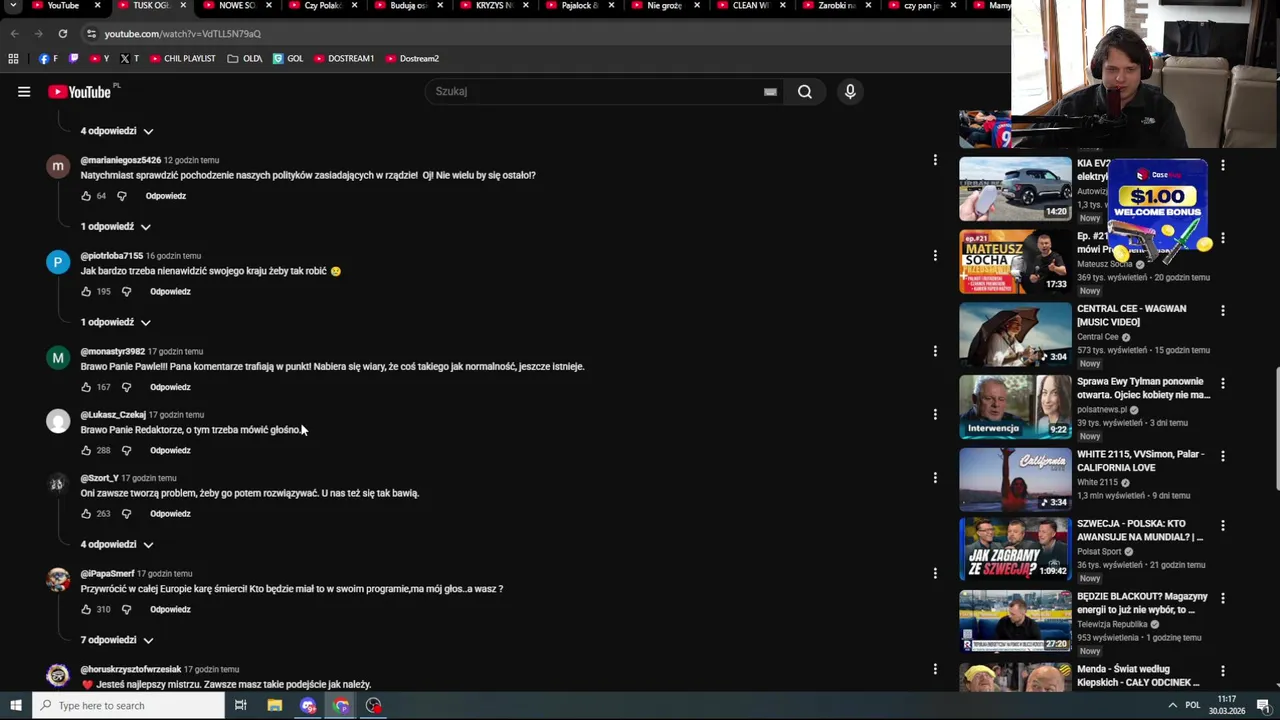Like the comment by @iPapaSmerf
Image resolution: width=1280 pixels, height=720 pixels.
pos(86,610)
